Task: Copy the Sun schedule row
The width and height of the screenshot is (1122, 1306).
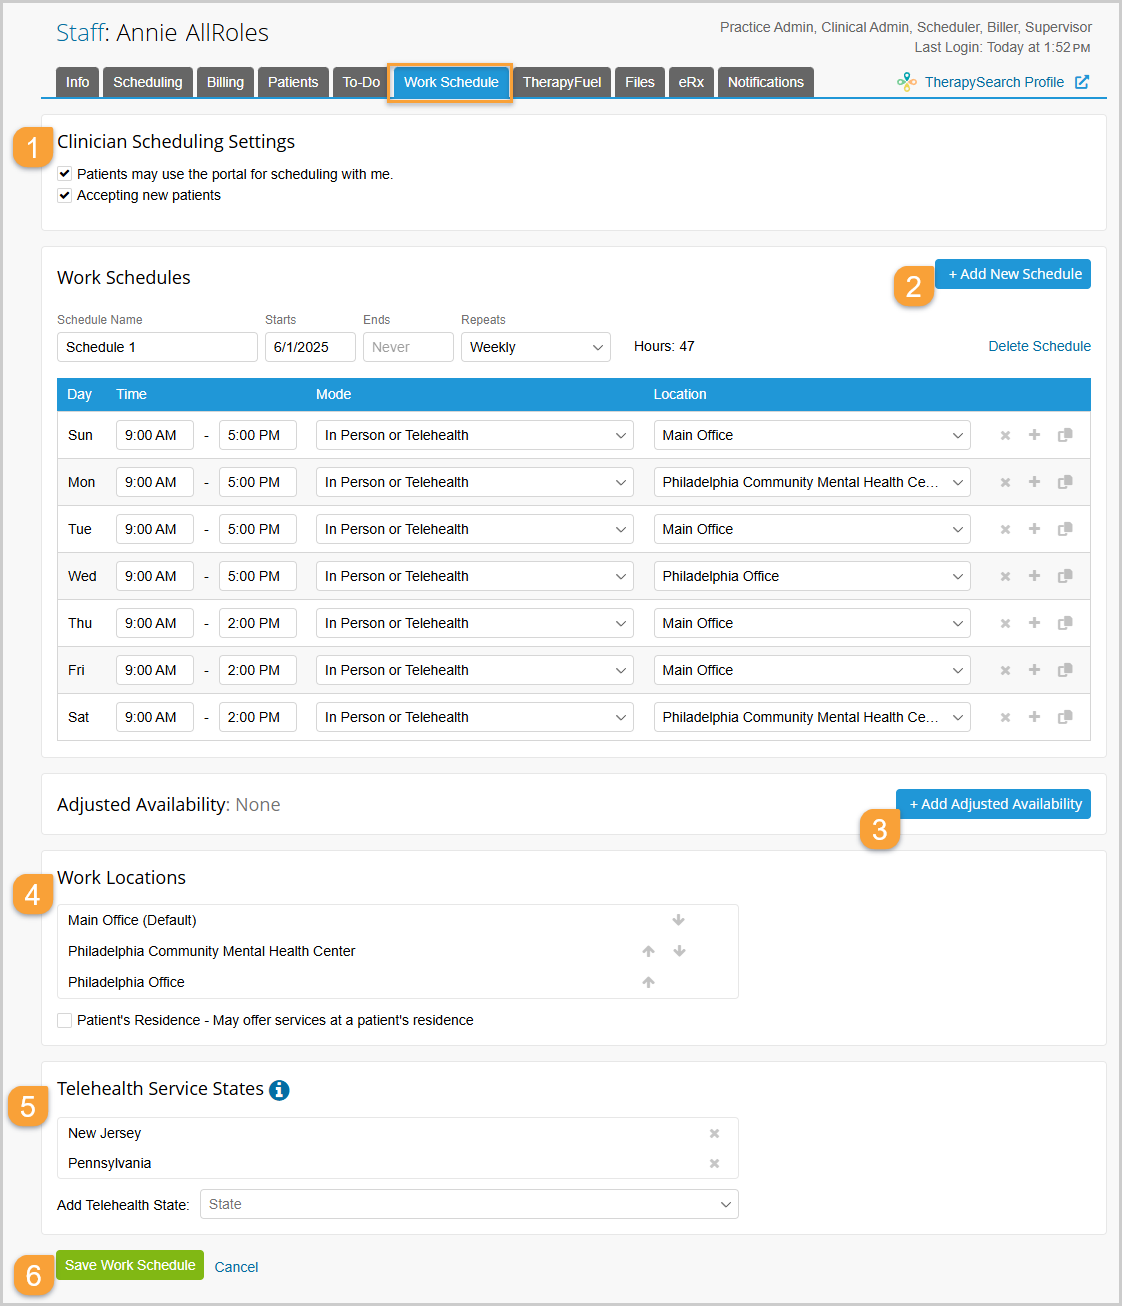Action: pyautogui.click(x=1065, y=435)
